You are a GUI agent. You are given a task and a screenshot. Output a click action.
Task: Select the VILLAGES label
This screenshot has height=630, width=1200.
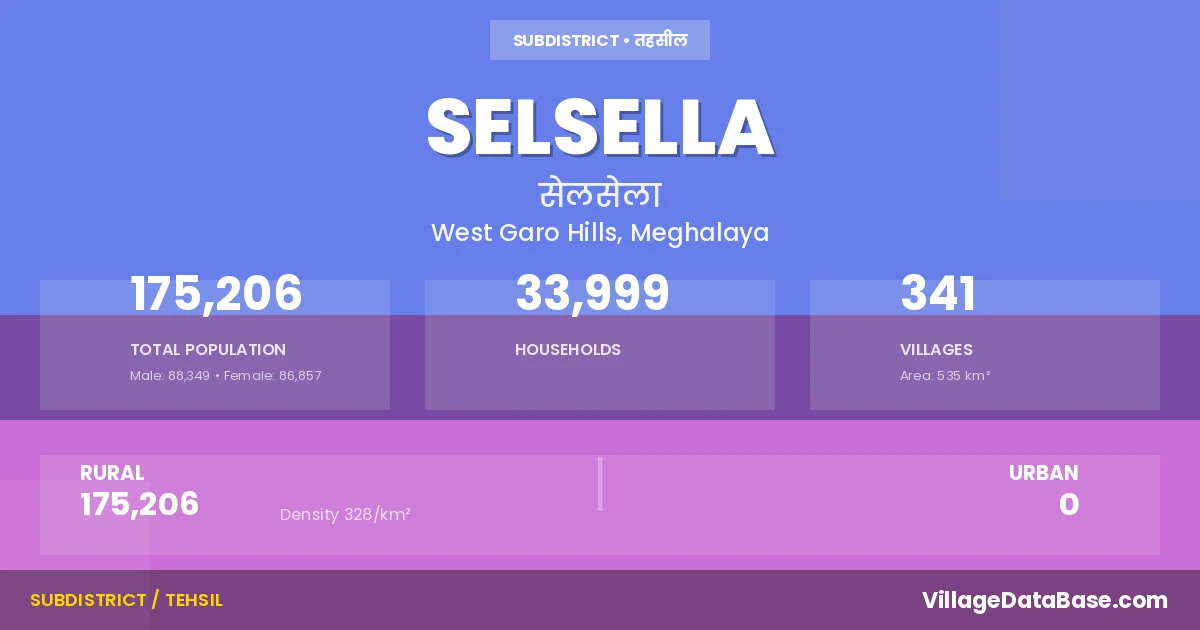(936, 350)
